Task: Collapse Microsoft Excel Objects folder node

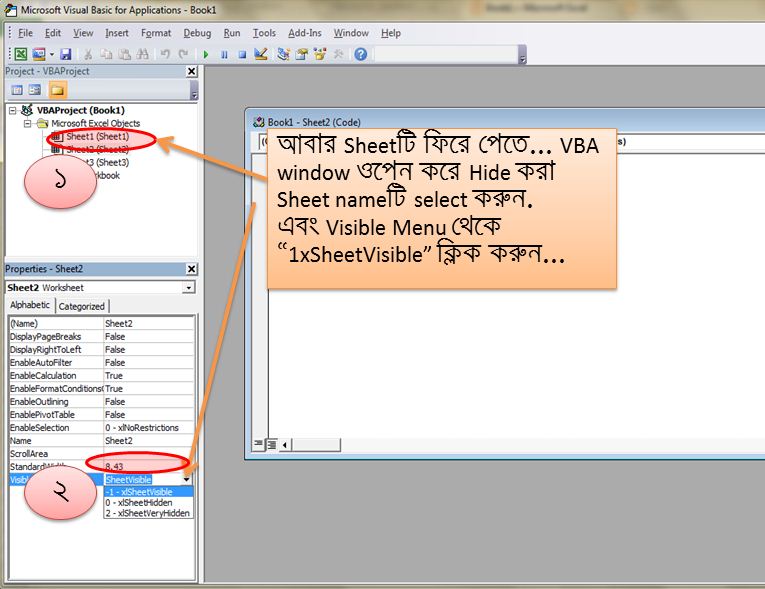Action: coord(28,123)
